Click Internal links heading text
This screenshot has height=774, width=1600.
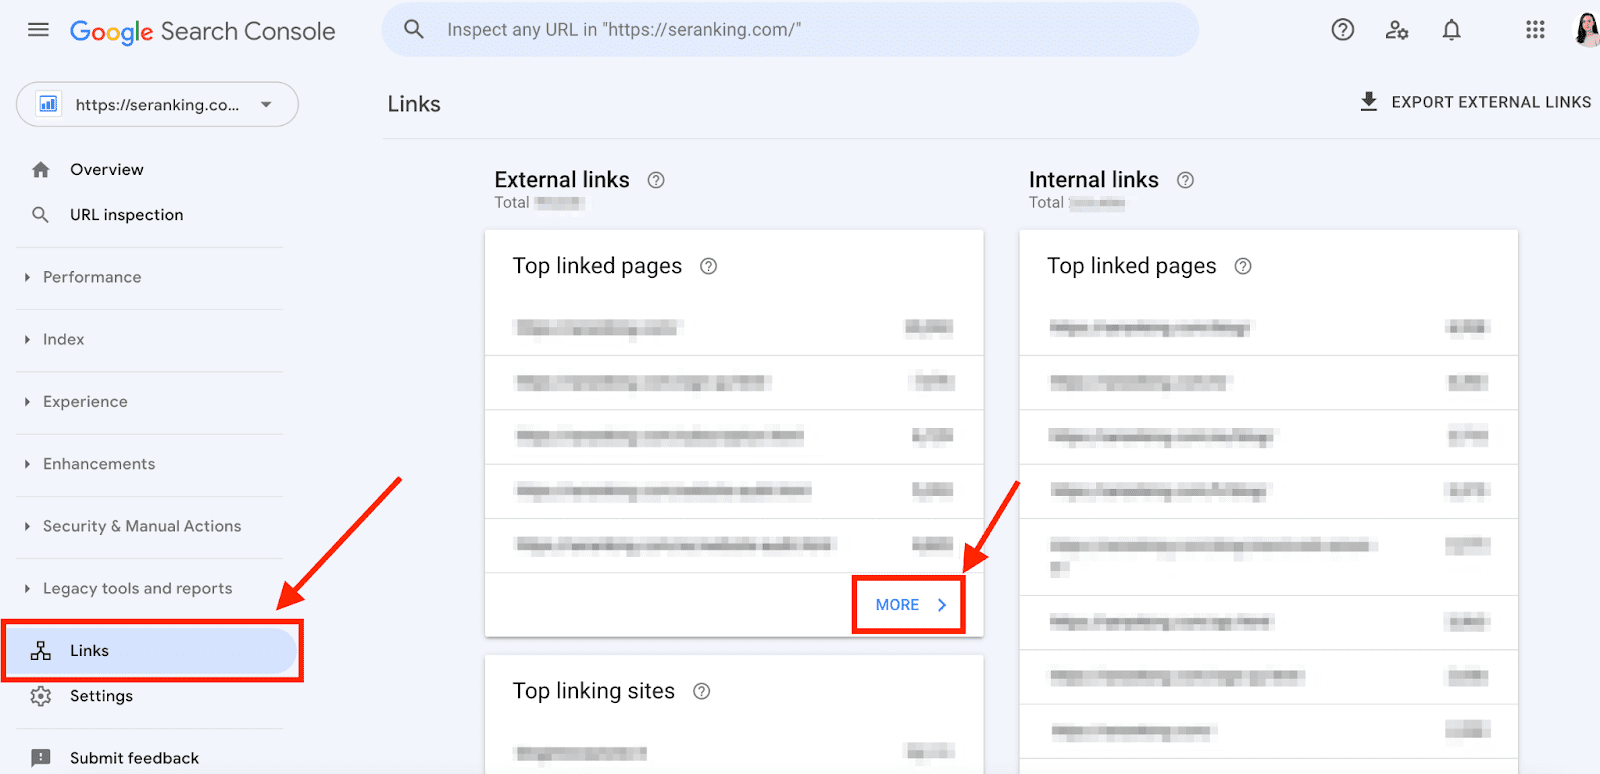click(1094, 180)
